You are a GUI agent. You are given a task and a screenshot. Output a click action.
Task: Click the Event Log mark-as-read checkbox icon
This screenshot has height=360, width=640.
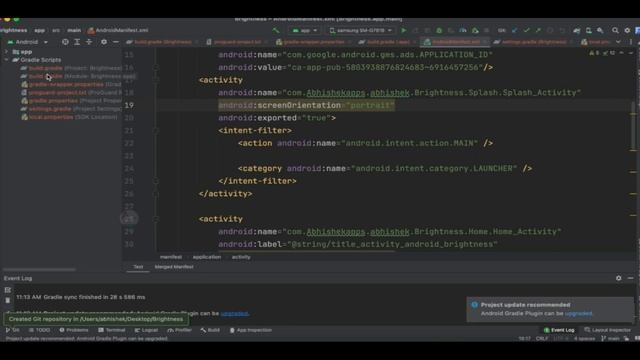(x=7, y=290)
